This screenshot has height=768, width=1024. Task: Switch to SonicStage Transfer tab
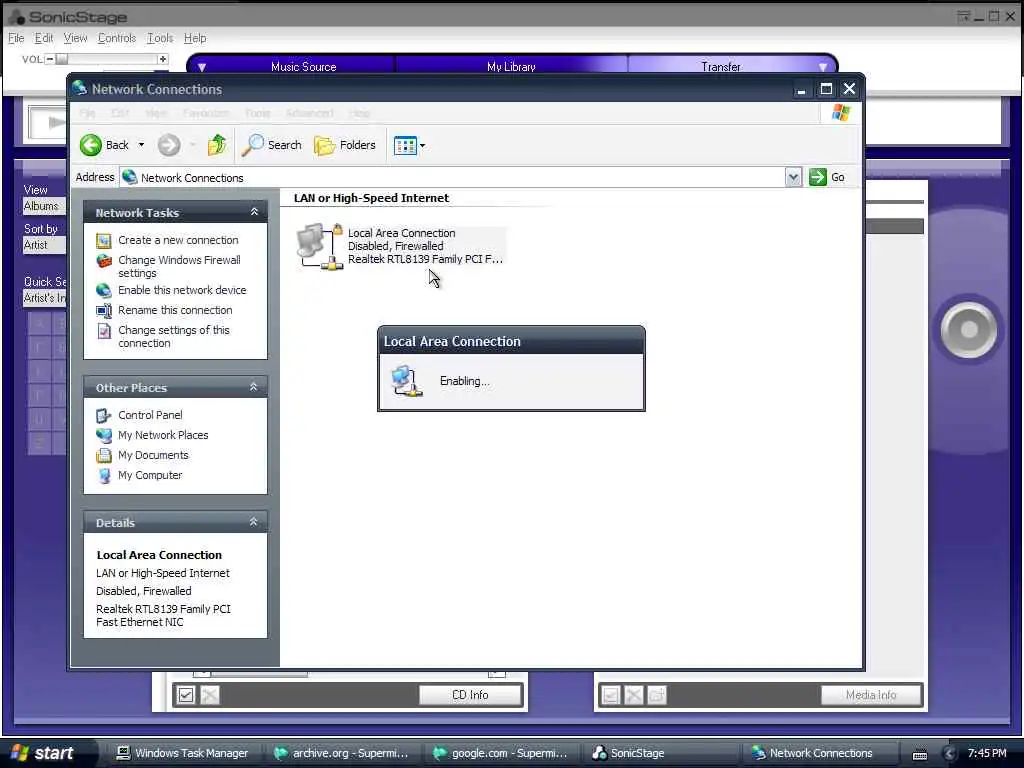pos(721,67)
